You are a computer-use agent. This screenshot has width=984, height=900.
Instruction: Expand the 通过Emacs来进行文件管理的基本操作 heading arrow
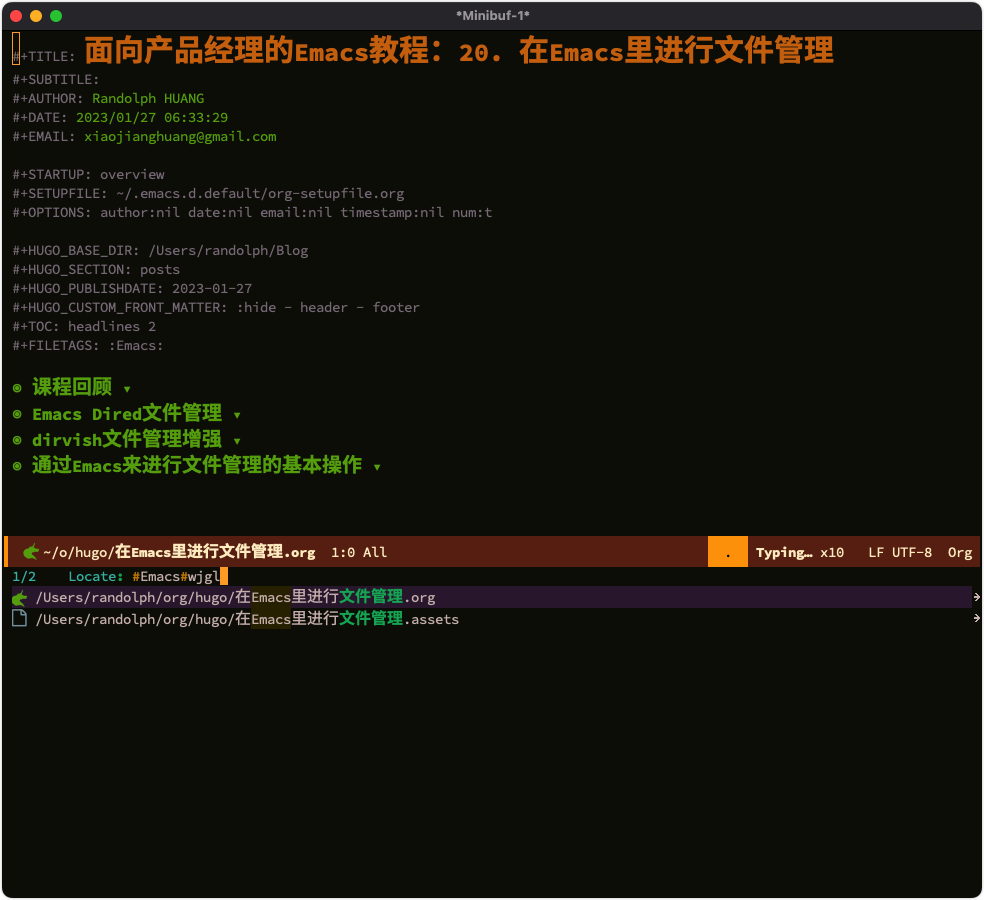pyautogui.click(x=377, y=467)
